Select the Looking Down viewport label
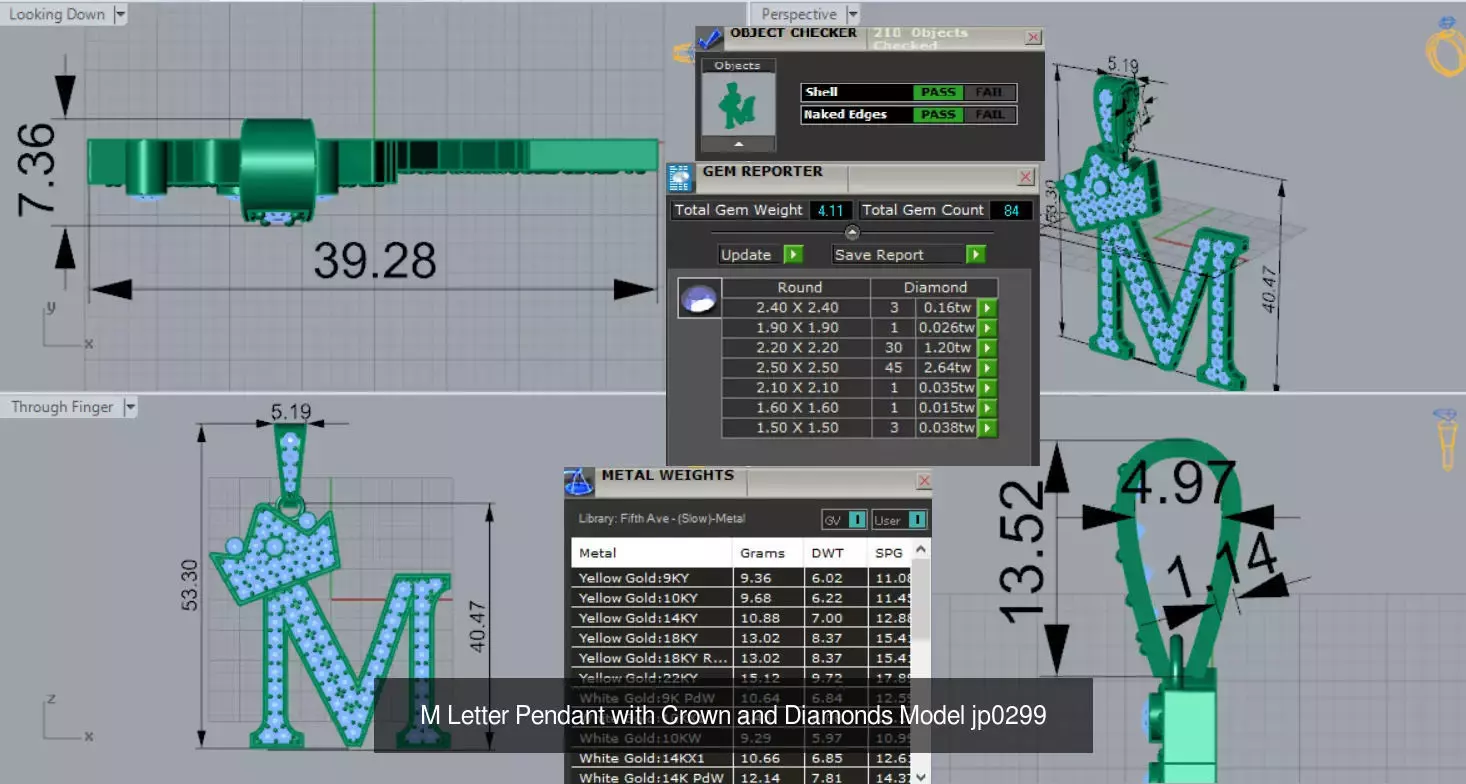 pyautogui.click(x=57, y=14)
